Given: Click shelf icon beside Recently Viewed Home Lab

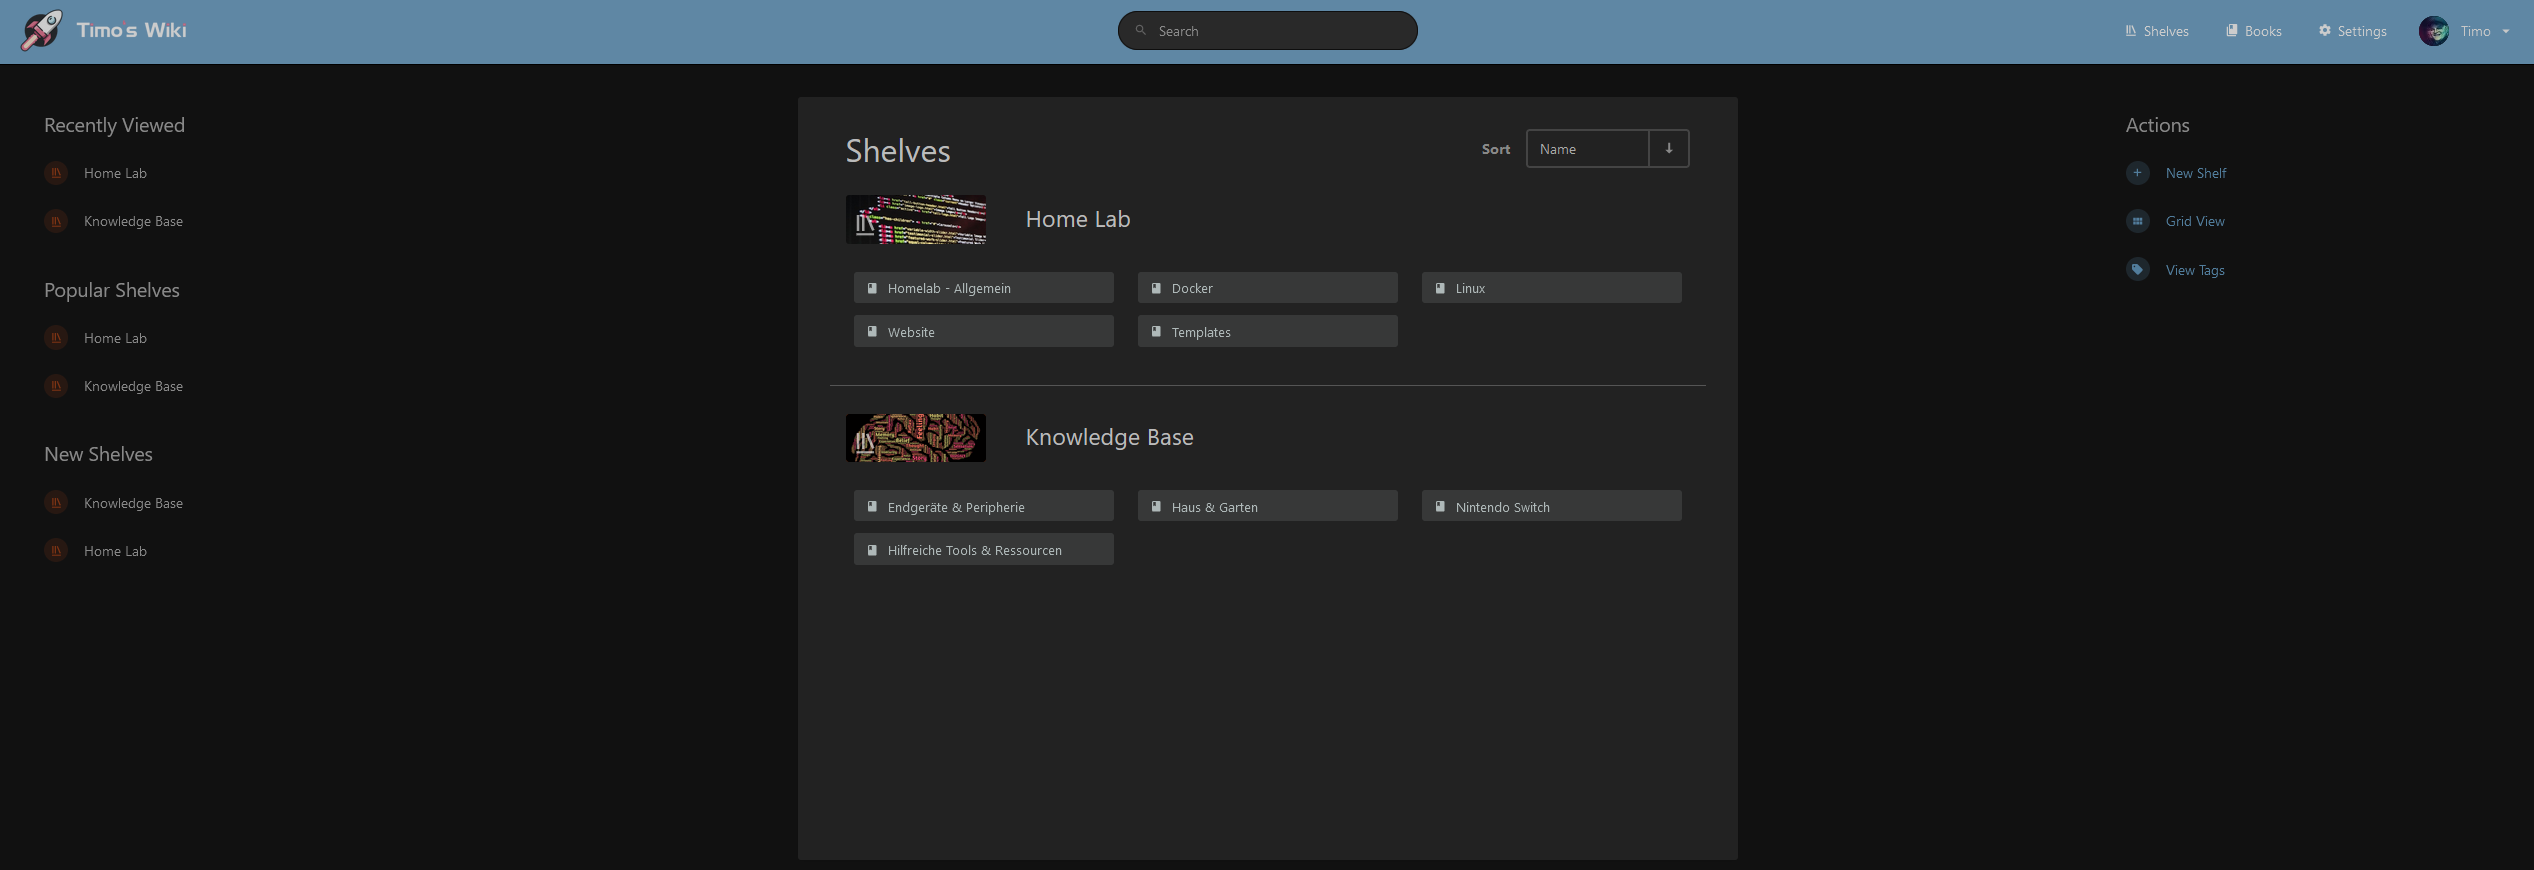Looking at the screenshot, I should 56,173.
